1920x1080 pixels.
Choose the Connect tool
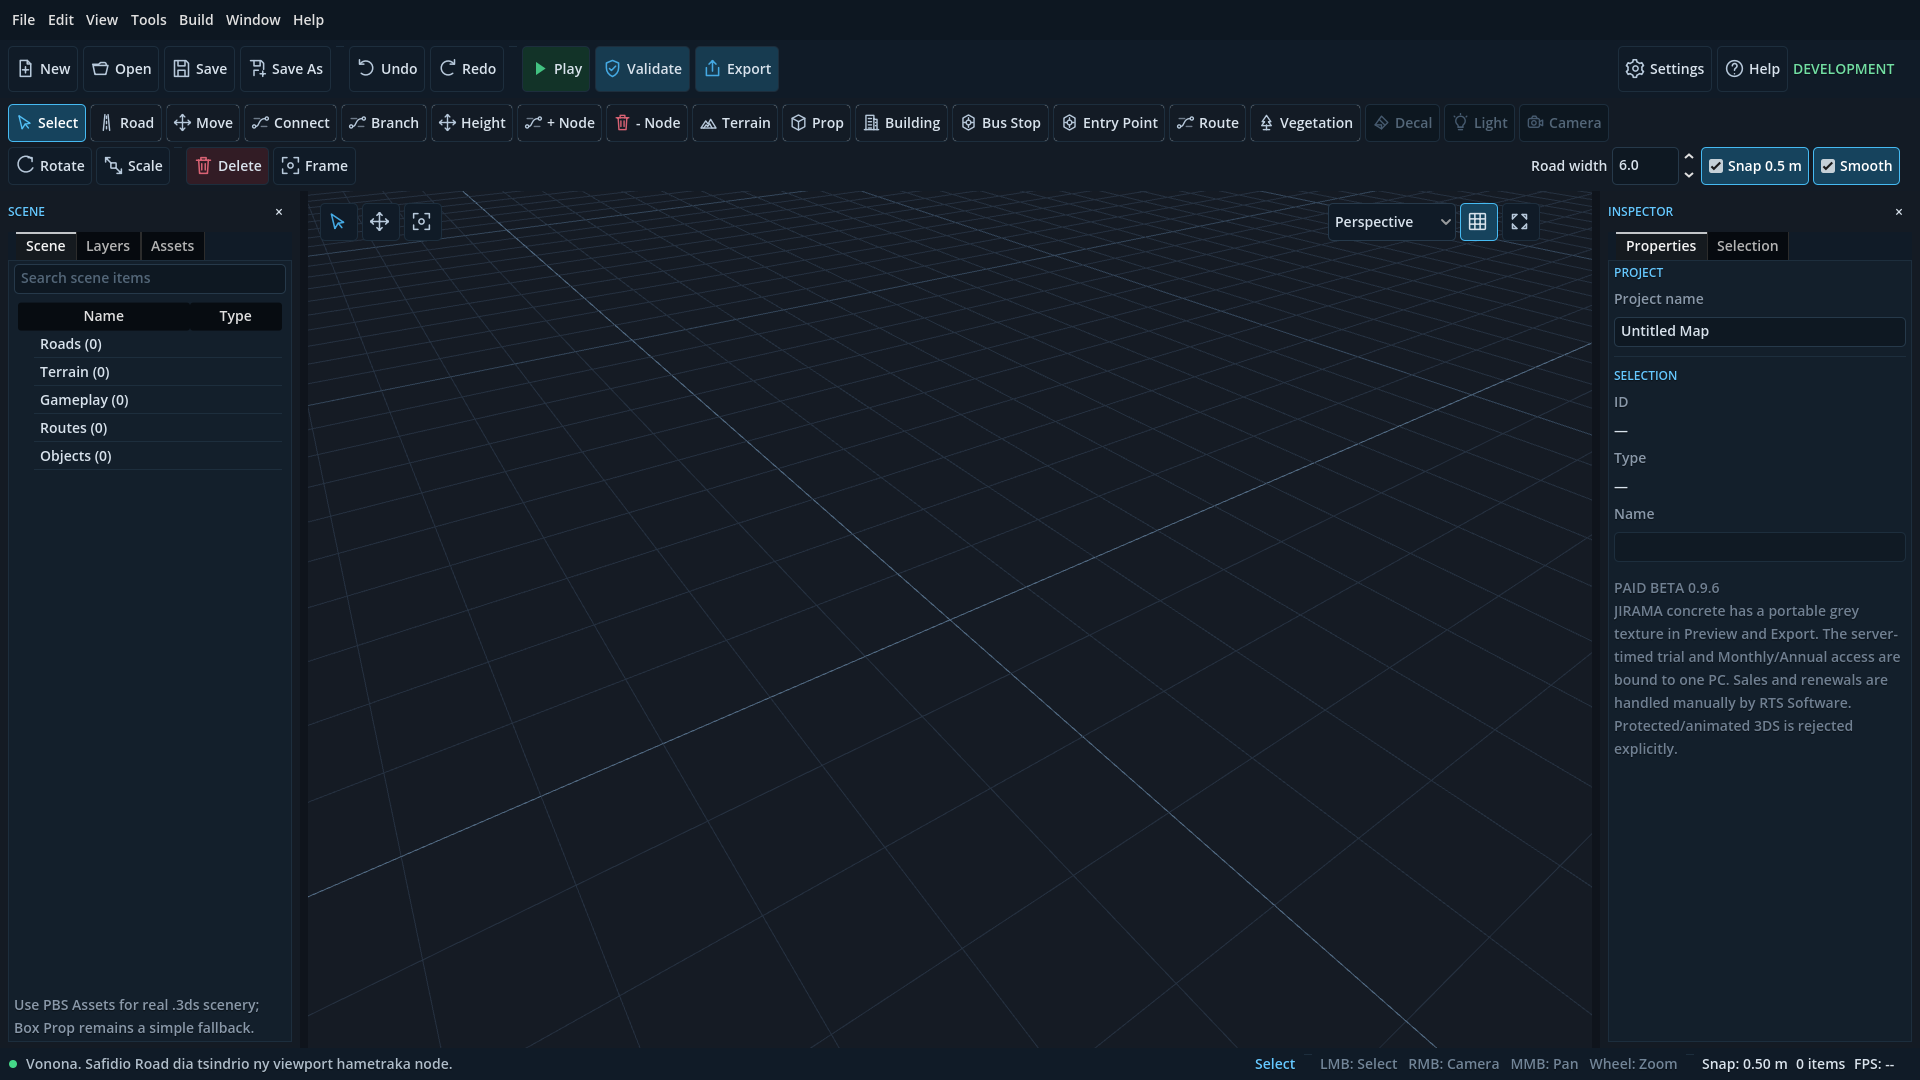click(x=290, y=123)
